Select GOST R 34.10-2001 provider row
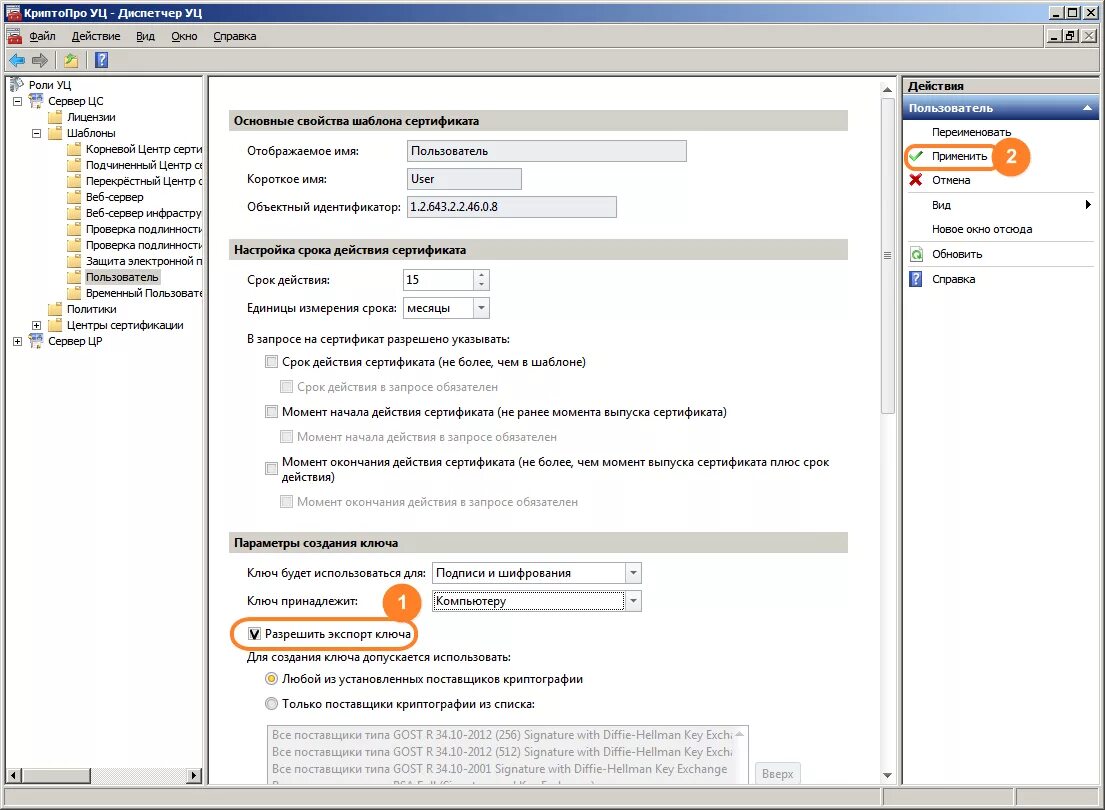This screenshot has width=1105, height=810. pyautogui.click(x=500, y=769)
